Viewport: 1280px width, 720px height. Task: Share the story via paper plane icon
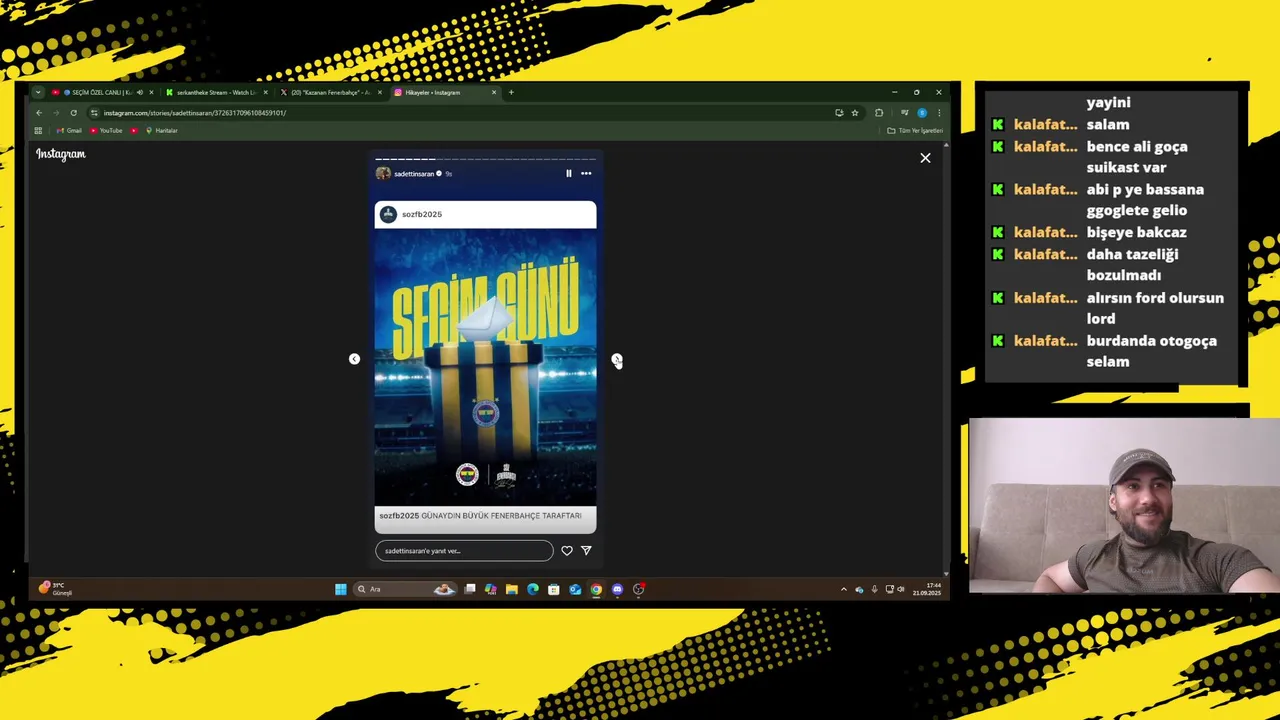pyautogui.click(x=586, y=551)
